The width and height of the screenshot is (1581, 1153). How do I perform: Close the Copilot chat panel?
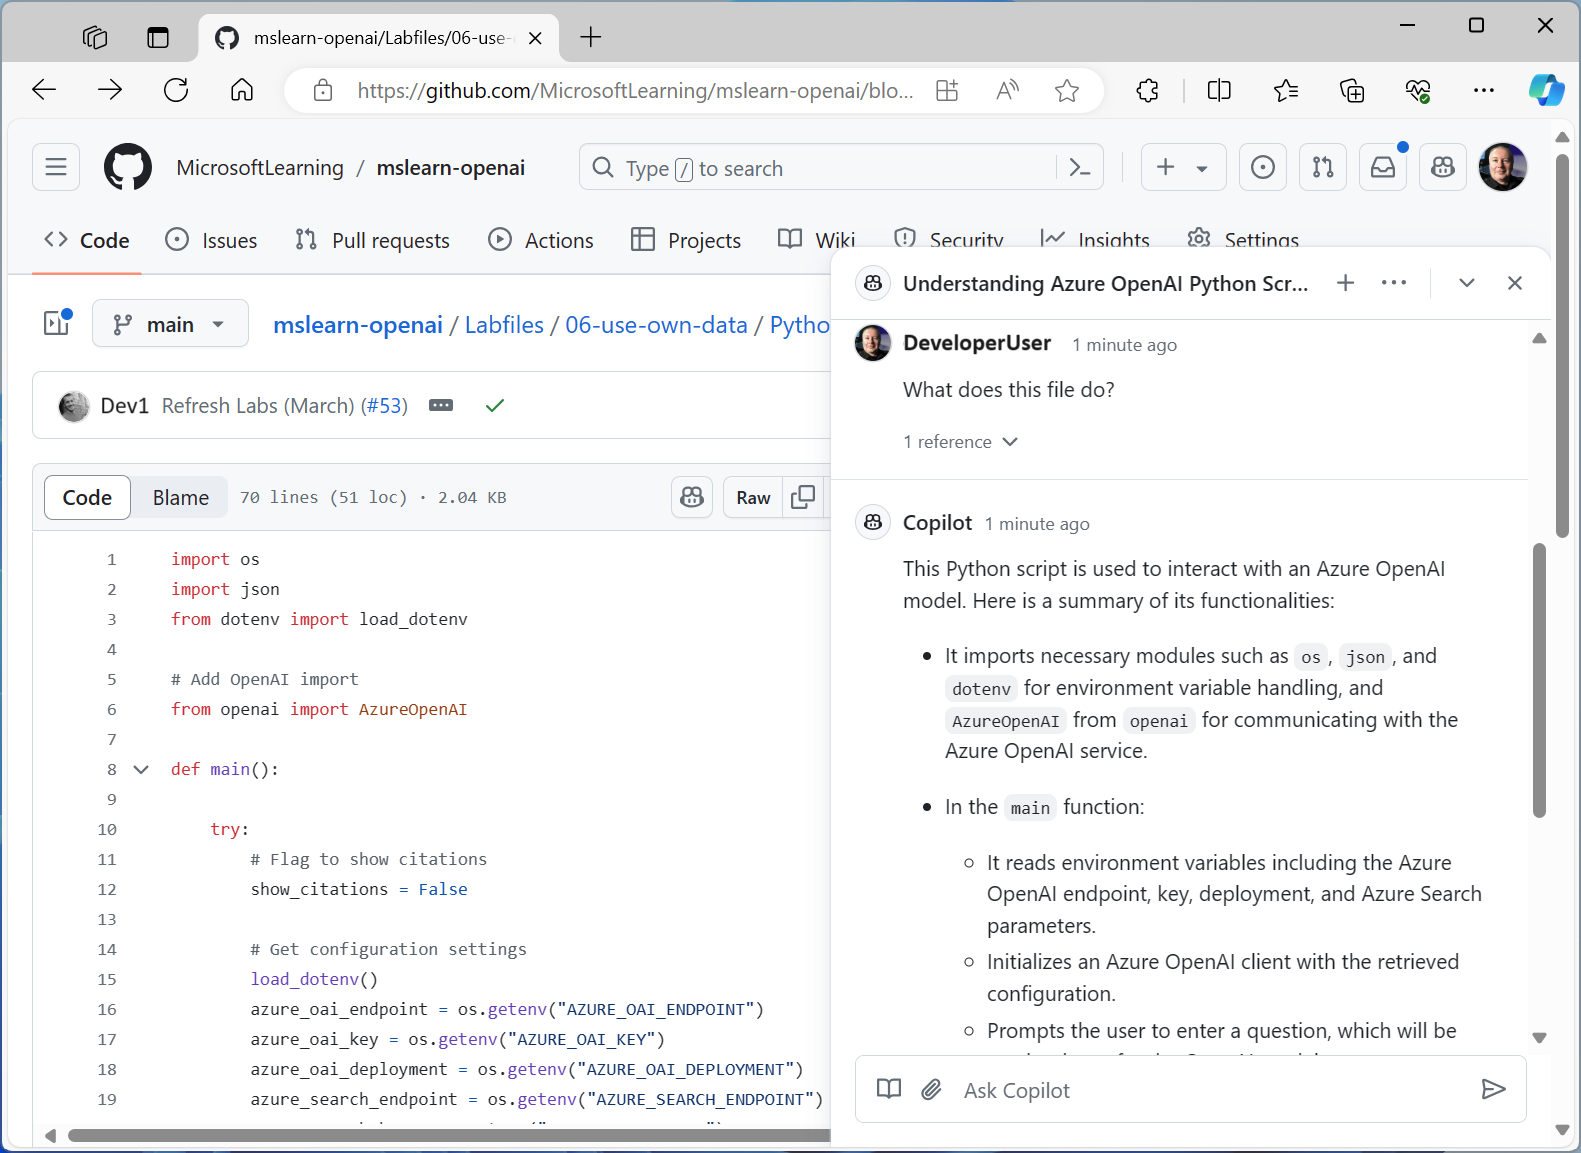coord(1515,283)
